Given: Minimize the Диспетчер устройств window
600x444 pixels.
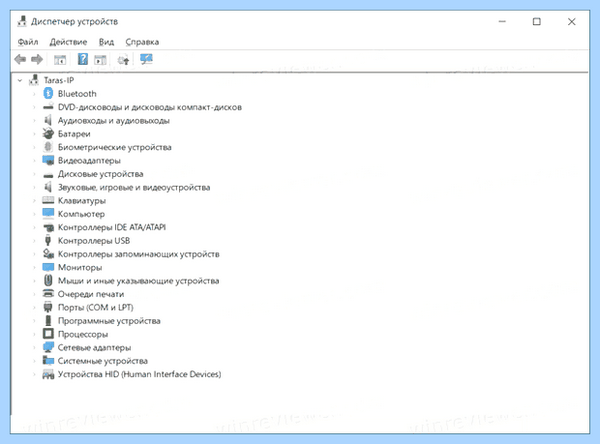Looking at the screenshot, I should point(502,22).
